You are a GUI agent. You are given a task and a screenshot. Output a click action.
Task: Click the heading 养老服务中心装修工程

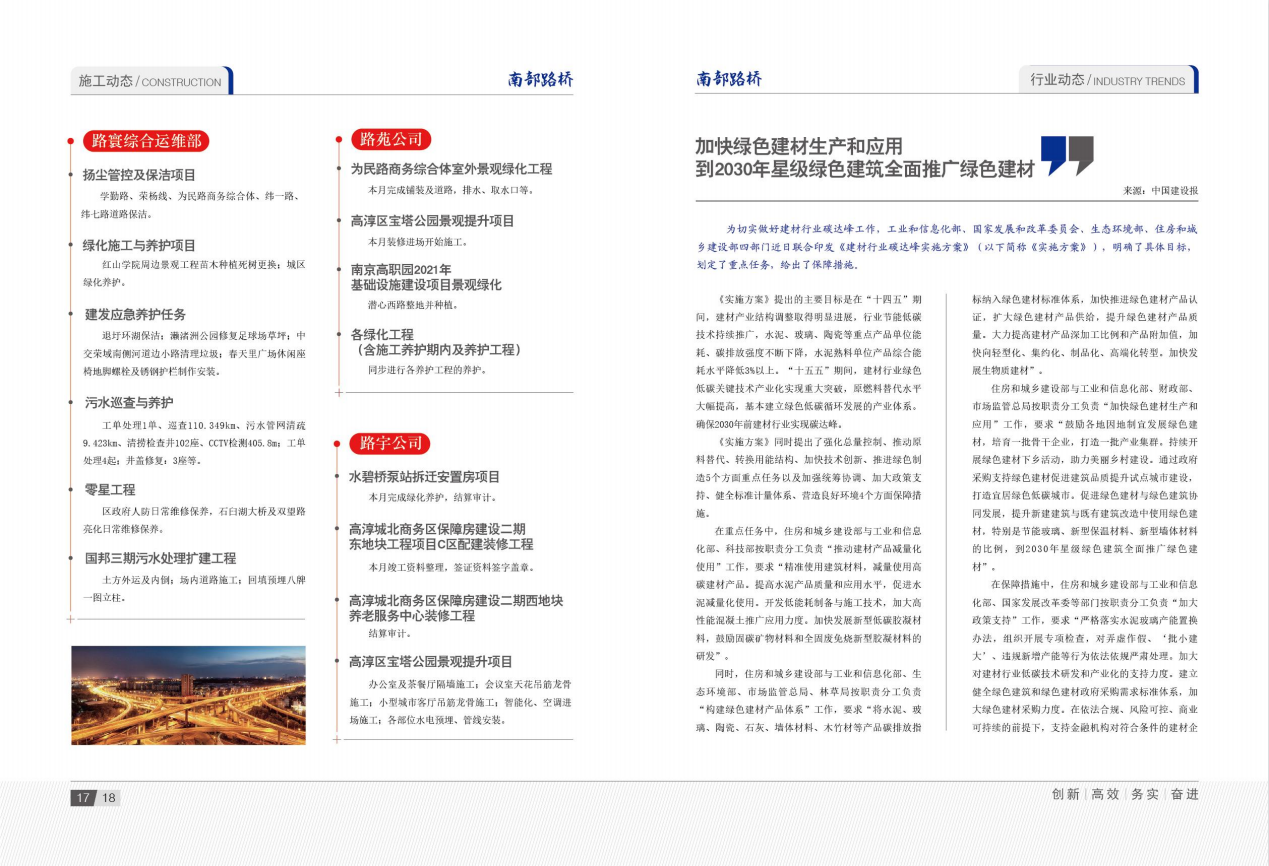pyautogui.click(x=411, y=616)
